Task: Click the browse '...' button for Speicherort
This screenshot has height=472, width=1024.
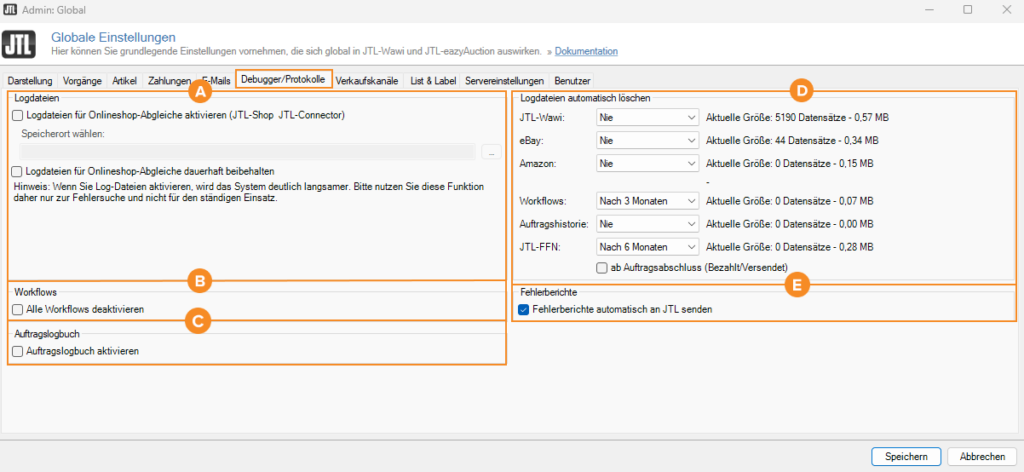Action: (491, 152)
